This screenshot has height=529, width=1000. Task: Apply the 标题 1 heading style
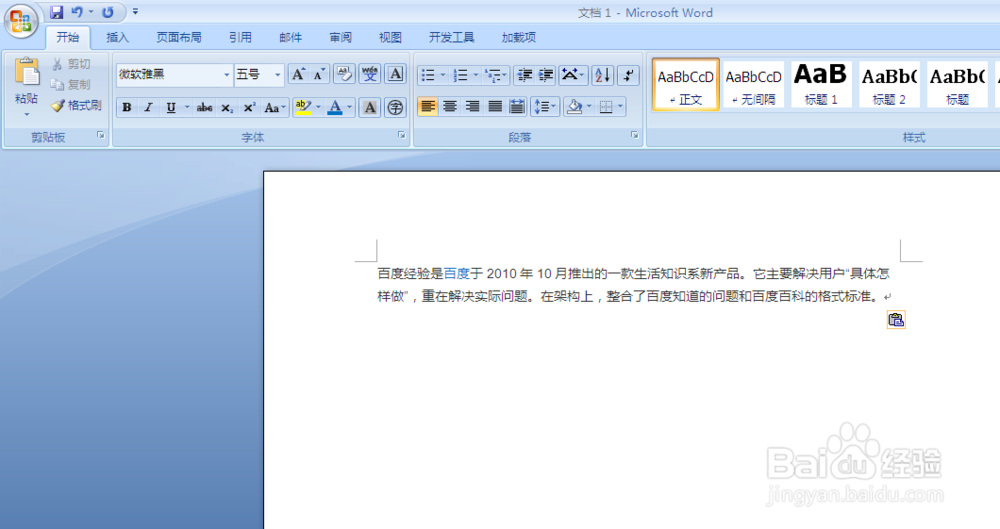click(821, 84)
